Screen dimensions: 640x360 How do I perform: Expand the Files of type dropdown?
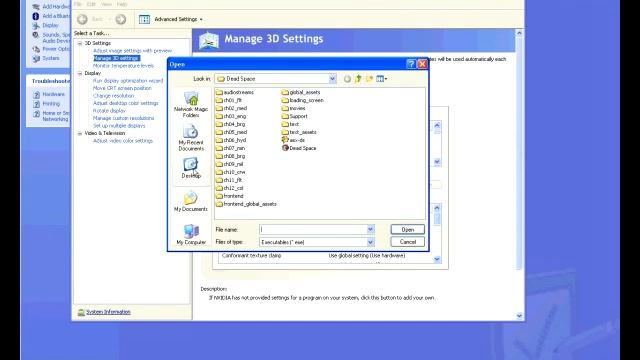tap(370, 242)
